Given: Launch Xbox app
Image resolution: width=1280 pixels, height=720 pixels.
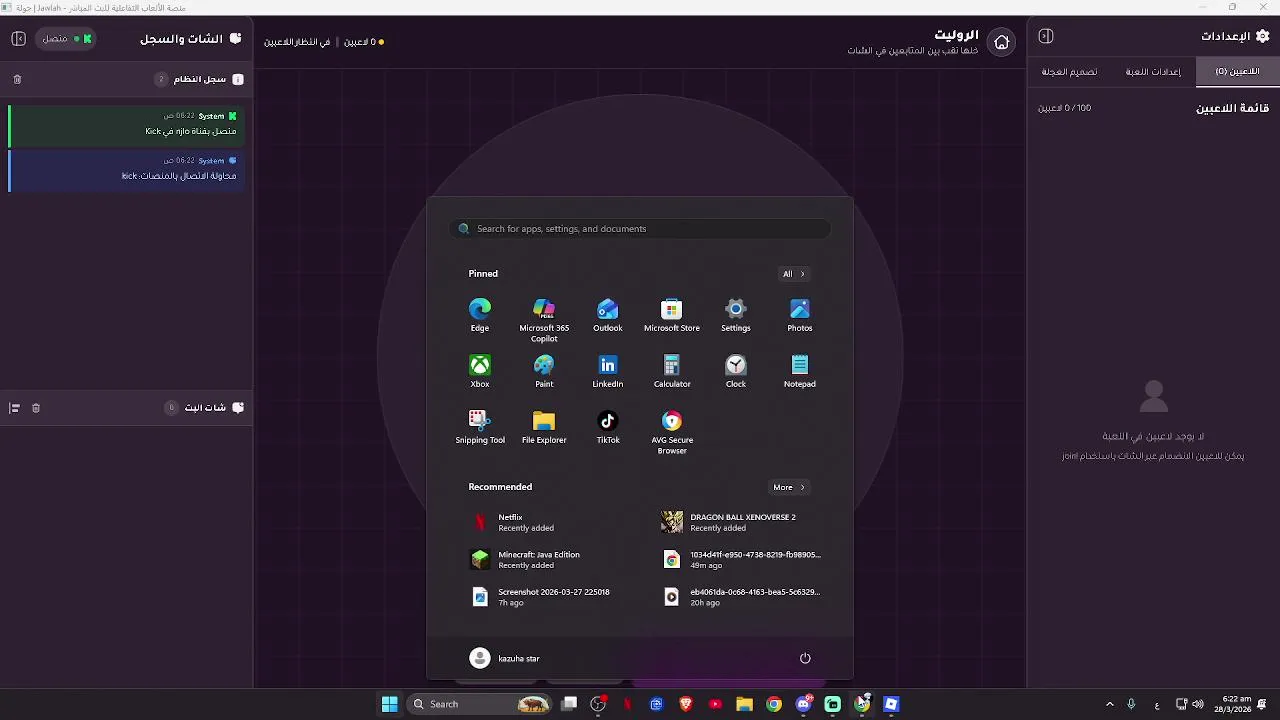Looking at the screenshot, I should pyautogui.click(x=480, y=370).
